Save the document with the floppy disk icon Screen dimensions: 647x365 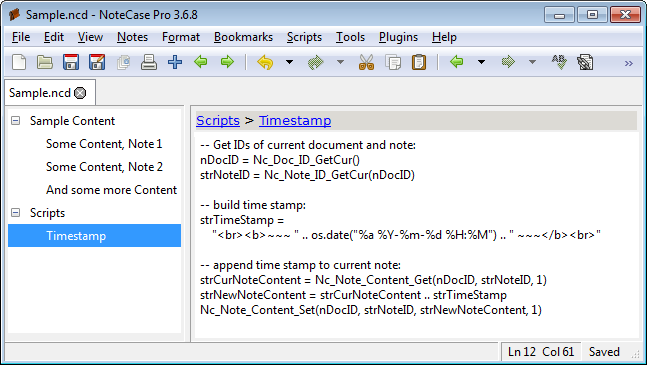click(x=71, y=63)
